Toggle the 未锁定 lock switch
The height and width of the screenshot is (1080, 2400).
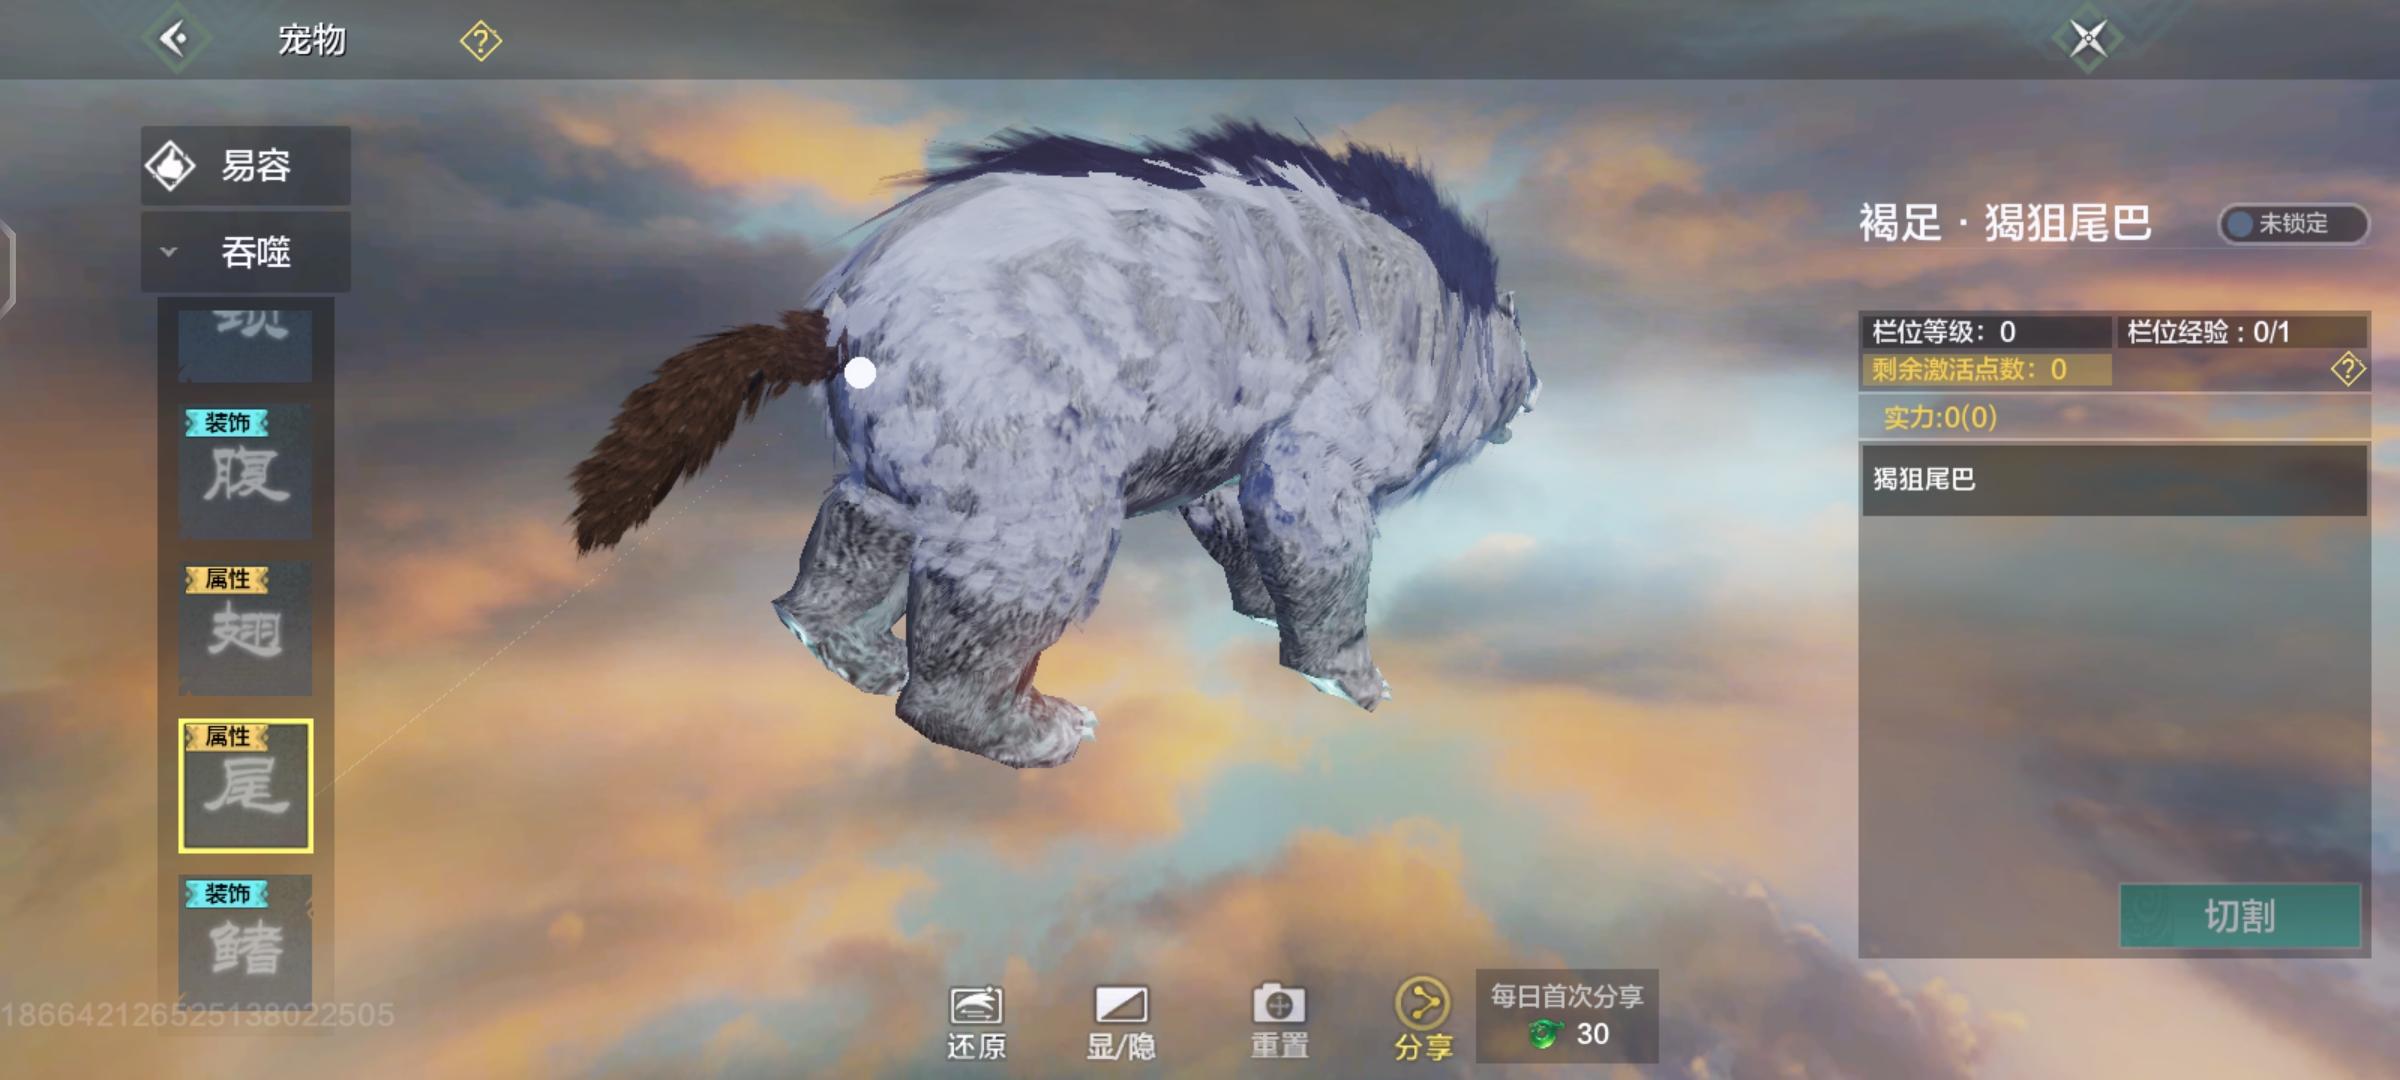coord(2292,223)
